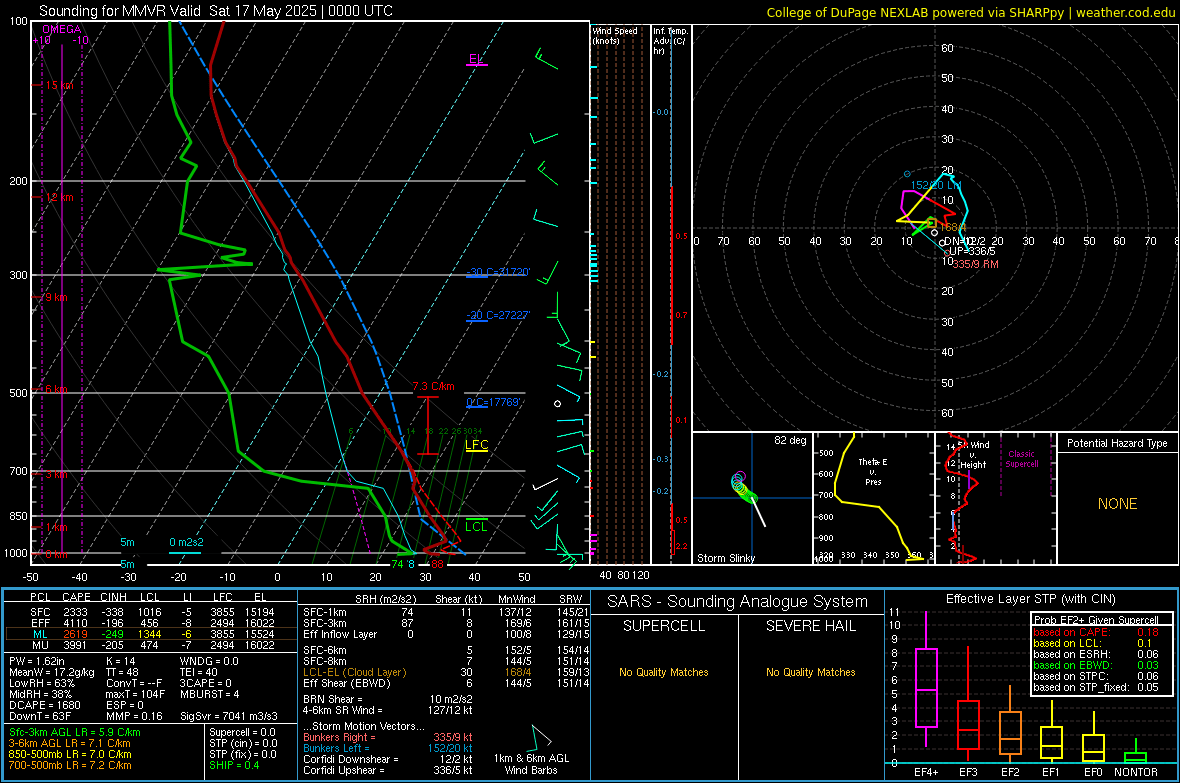Click the CAPE column header
The height and width of the screenshot is (783, 1180).
click(76, 597)
